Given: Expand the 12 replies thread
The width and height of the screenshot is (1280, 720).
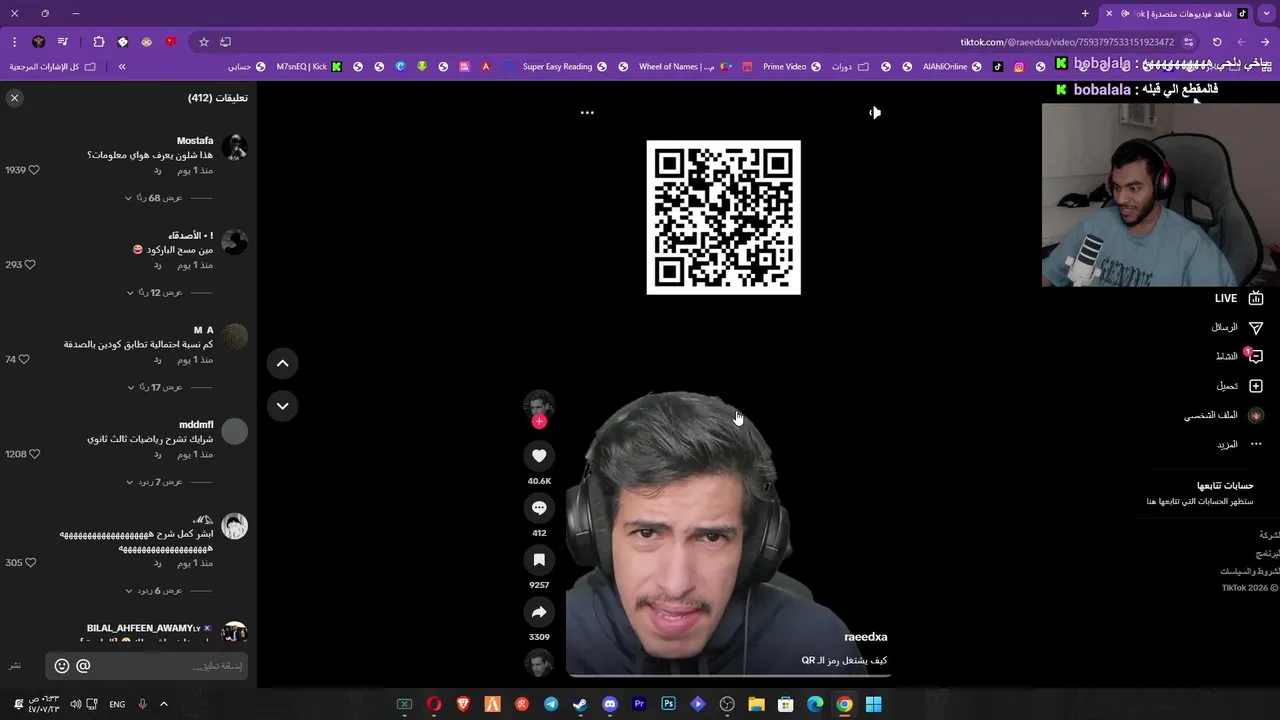Looking at the screenshot, I should tap(153, 293).
